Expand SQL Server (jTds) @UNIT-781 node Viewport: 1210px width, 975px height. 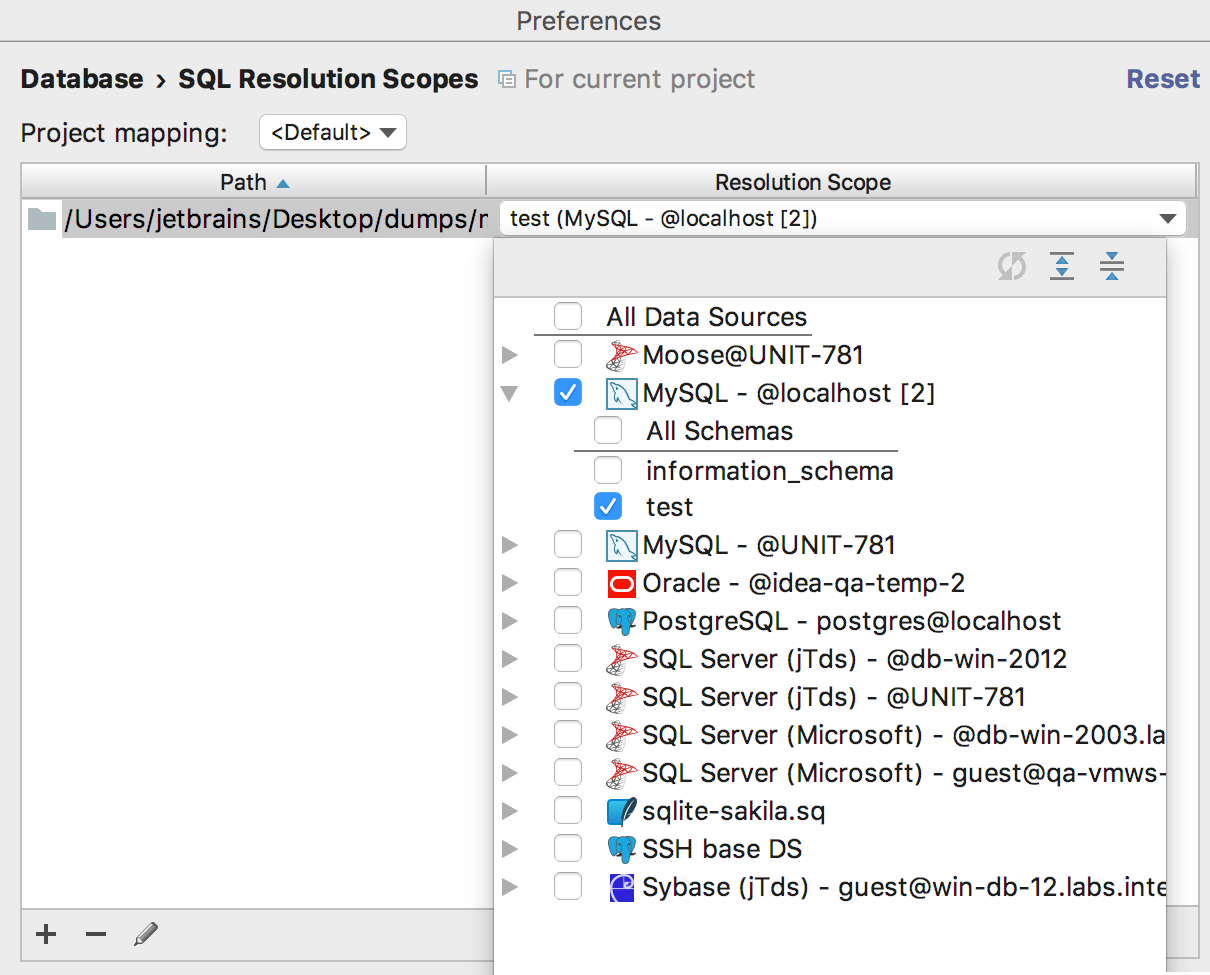(x=510, y=697)
